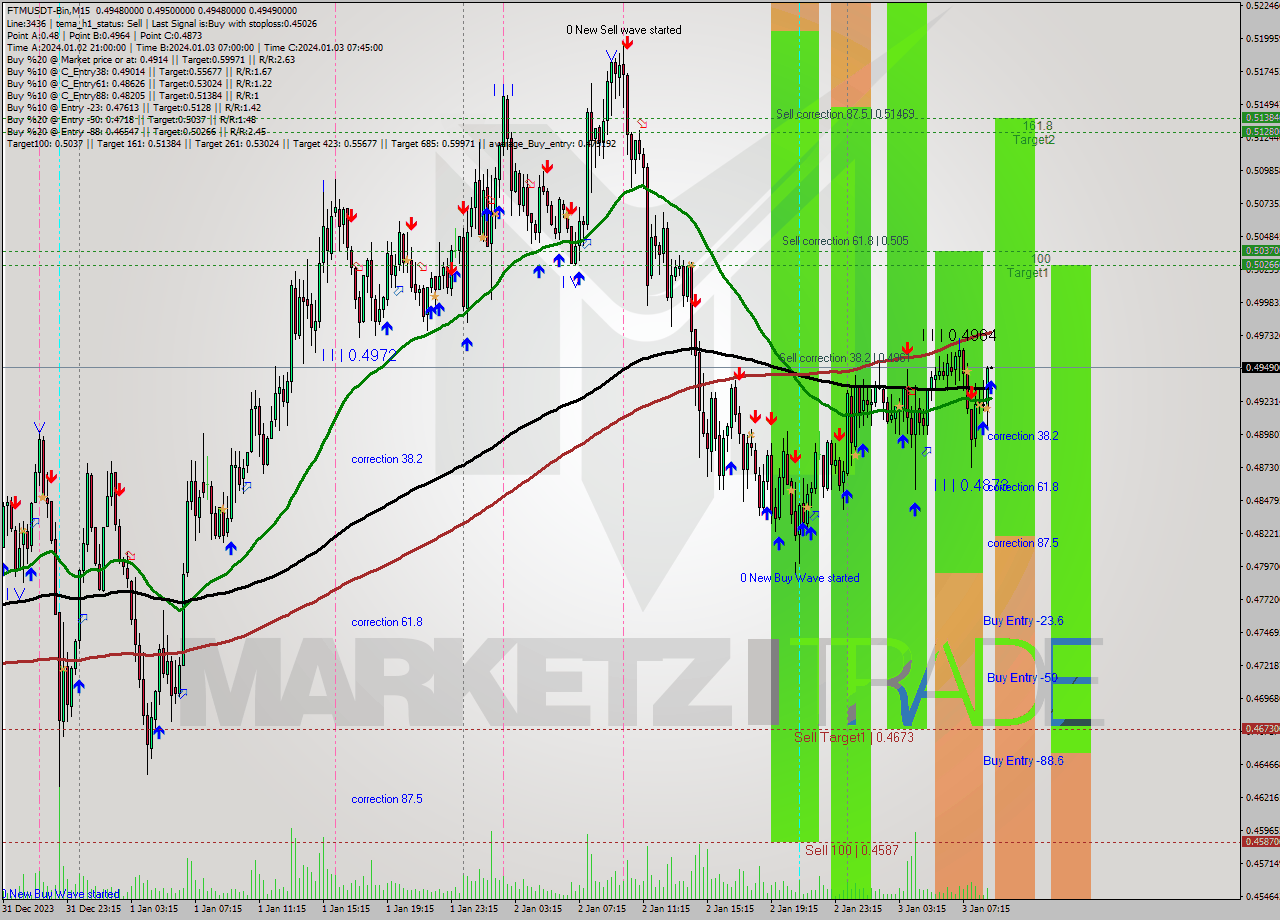Click 'correction 38.2' label beside the 3 Jan candles

1023,436
